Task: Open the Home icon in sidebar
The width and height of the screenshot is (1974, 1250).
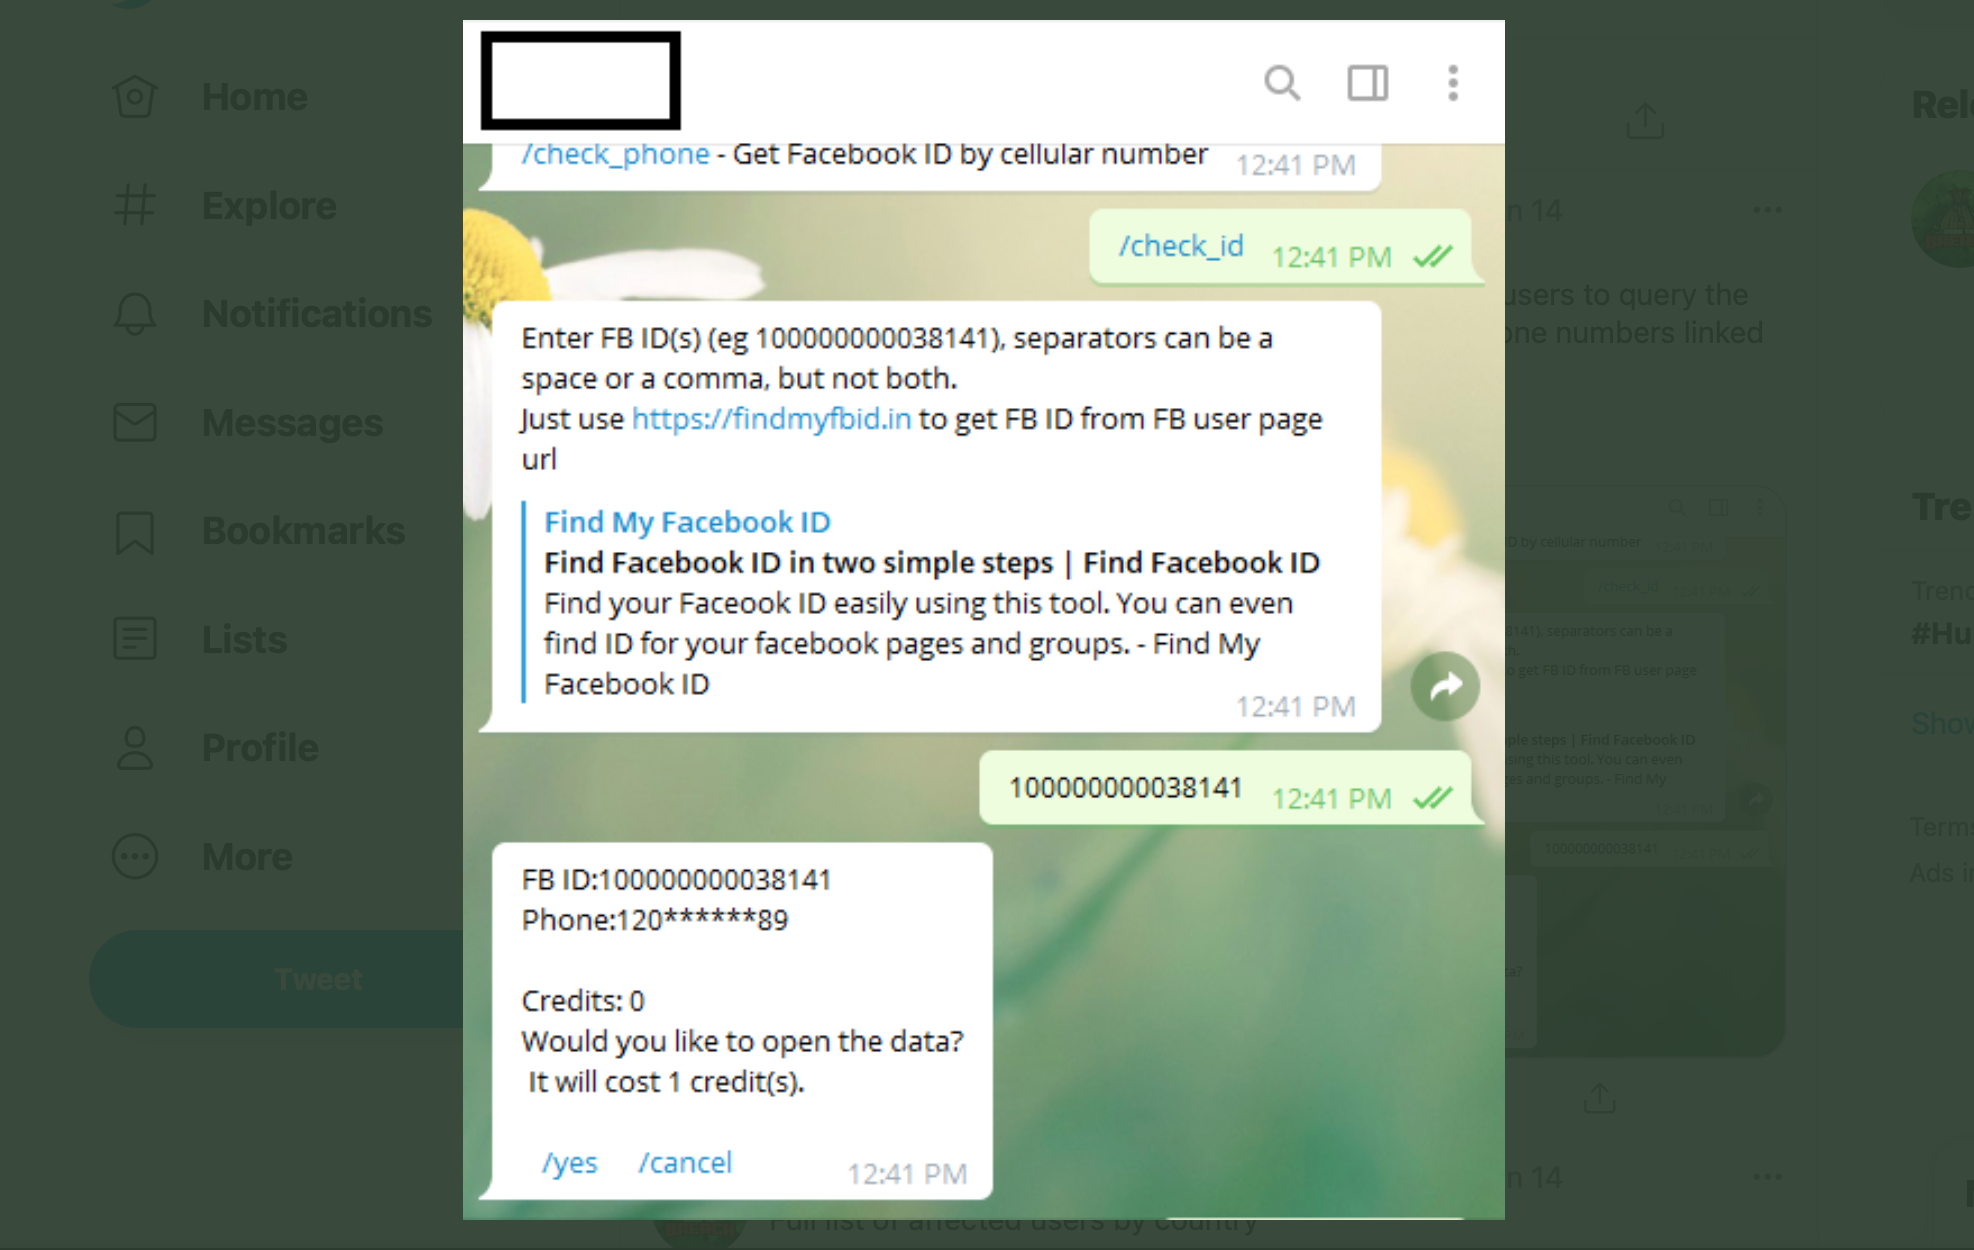Action: [135, 97]
